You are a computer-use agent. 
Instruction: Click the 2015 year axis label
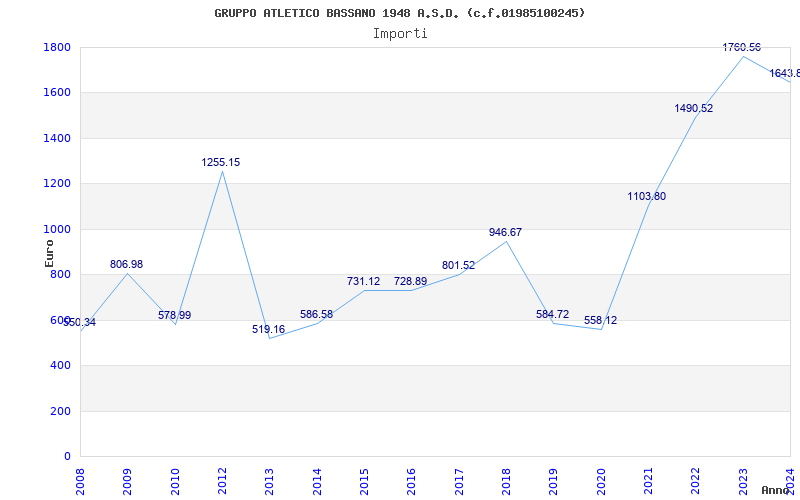tap(364, 482)
